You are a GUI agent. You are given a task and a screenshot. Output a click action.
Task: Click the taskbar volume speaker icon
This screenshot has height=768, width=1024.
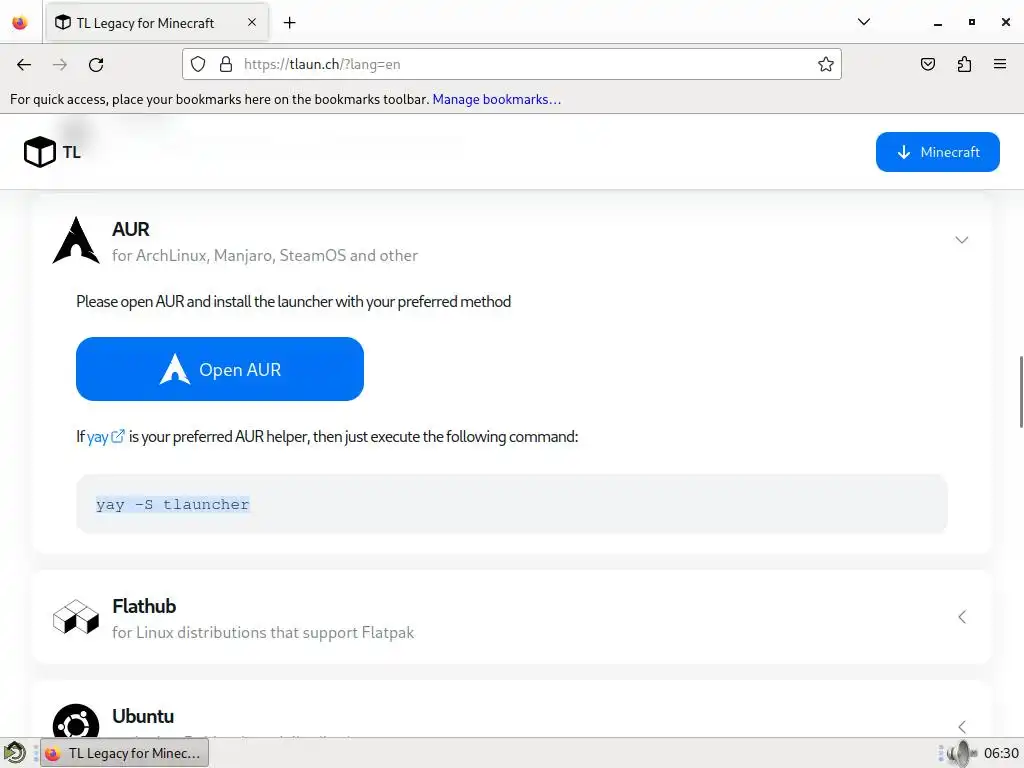pos(961,753)
